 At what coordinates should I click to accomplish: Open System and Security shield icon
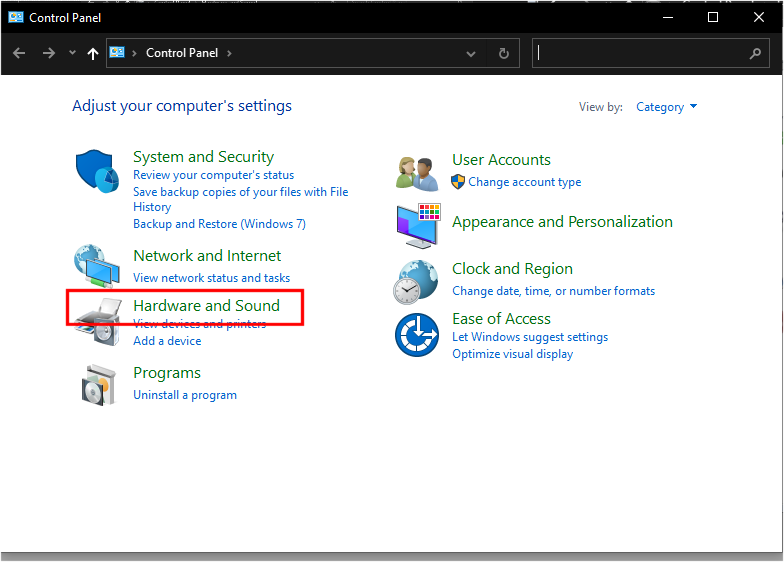click(97, 171)
